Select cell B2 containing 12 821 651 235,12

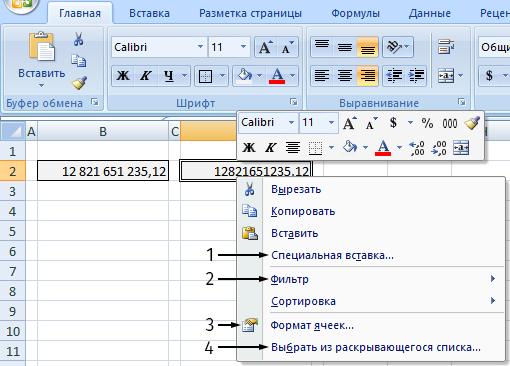(103, 171)
